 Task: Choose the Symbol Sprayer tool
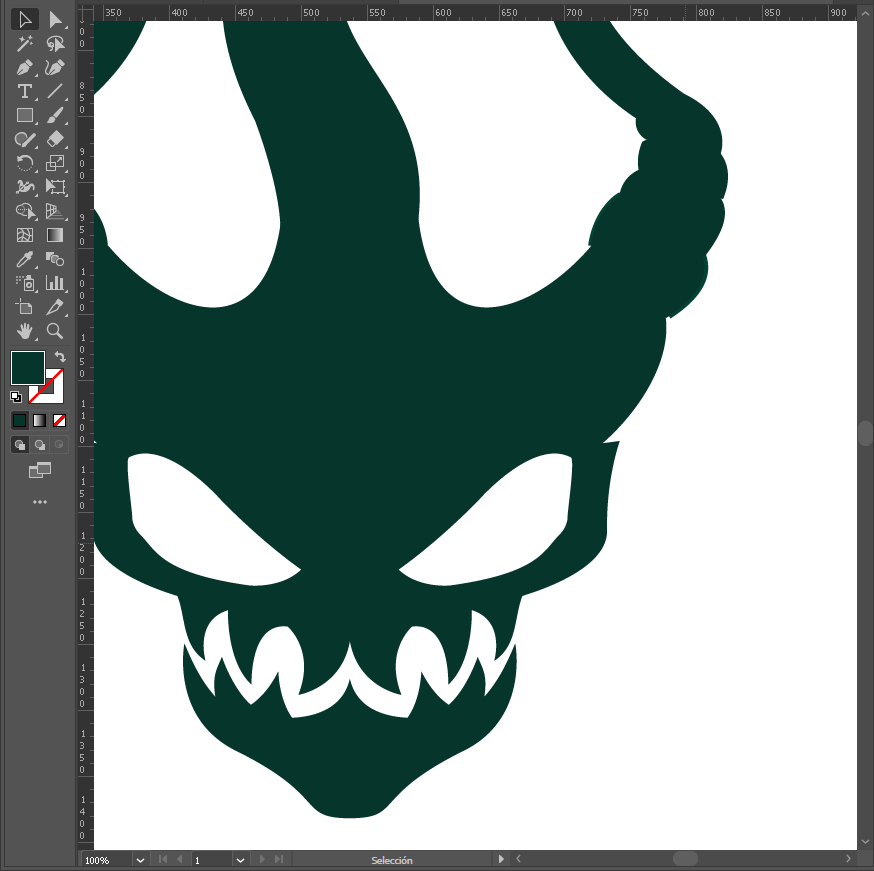point(25,283)
